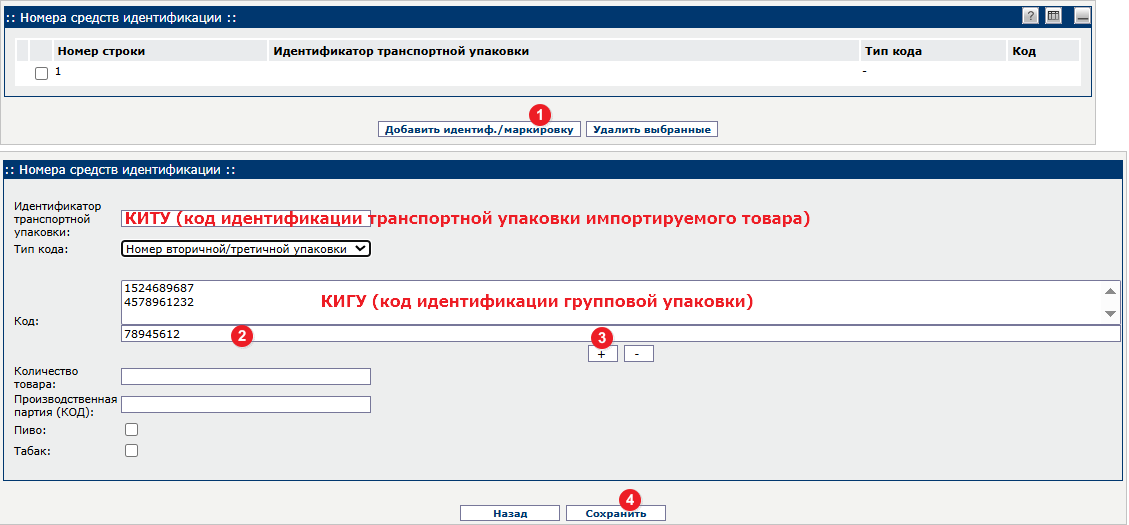This screenshot has height=525, width=1129.
Task: Click Идентификатор транспортной упаковки column header
Action: coord(400,51)
